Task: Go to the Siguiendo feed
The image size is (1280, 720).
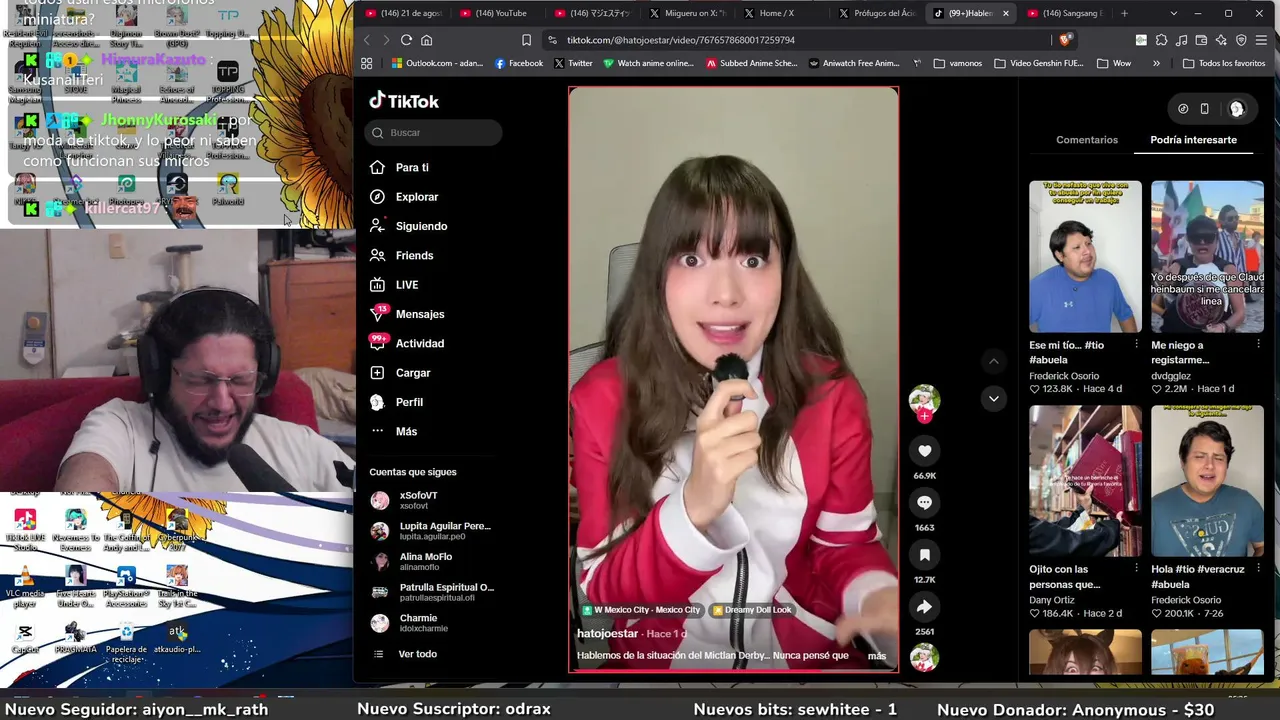Action: click(x=408, y=226)
